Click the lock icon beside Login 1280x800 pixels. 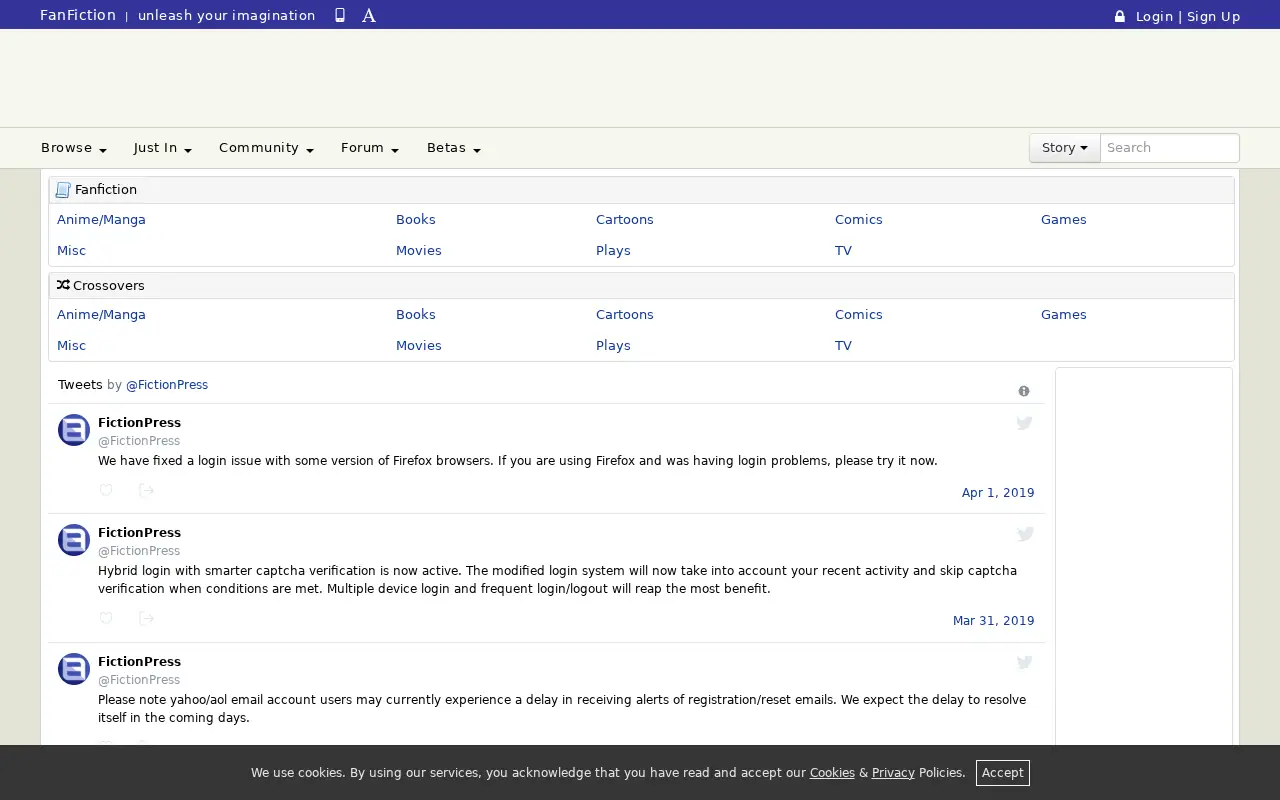[x=1120, y=16]
